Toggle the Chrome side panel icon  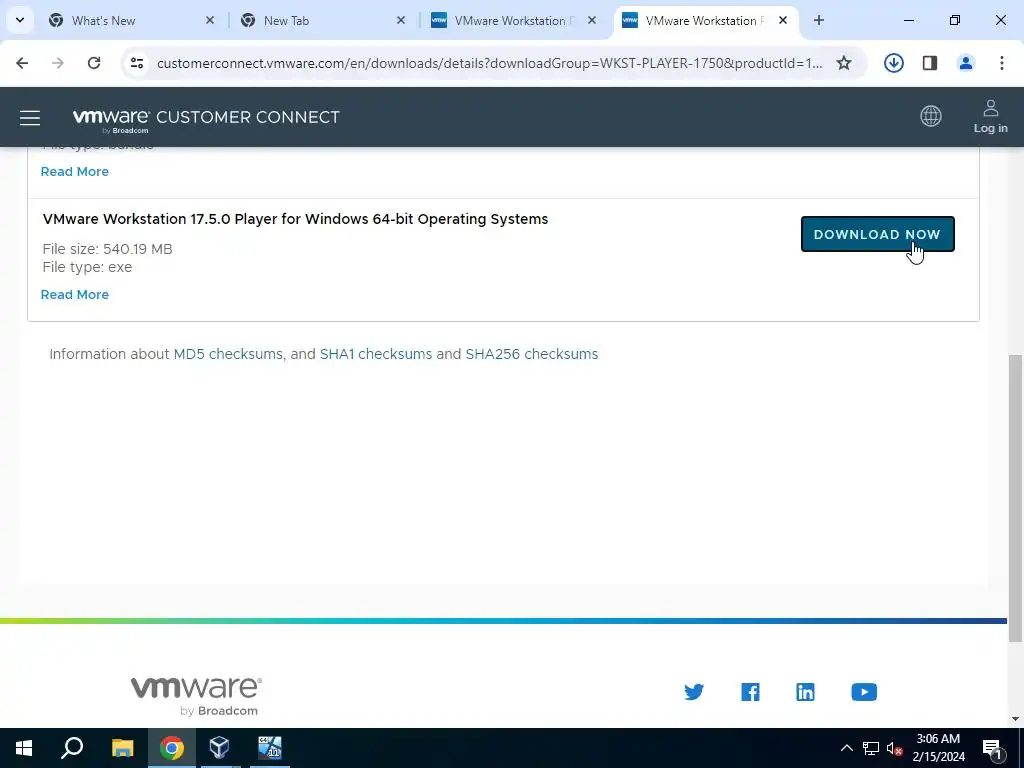coord(930,63)
